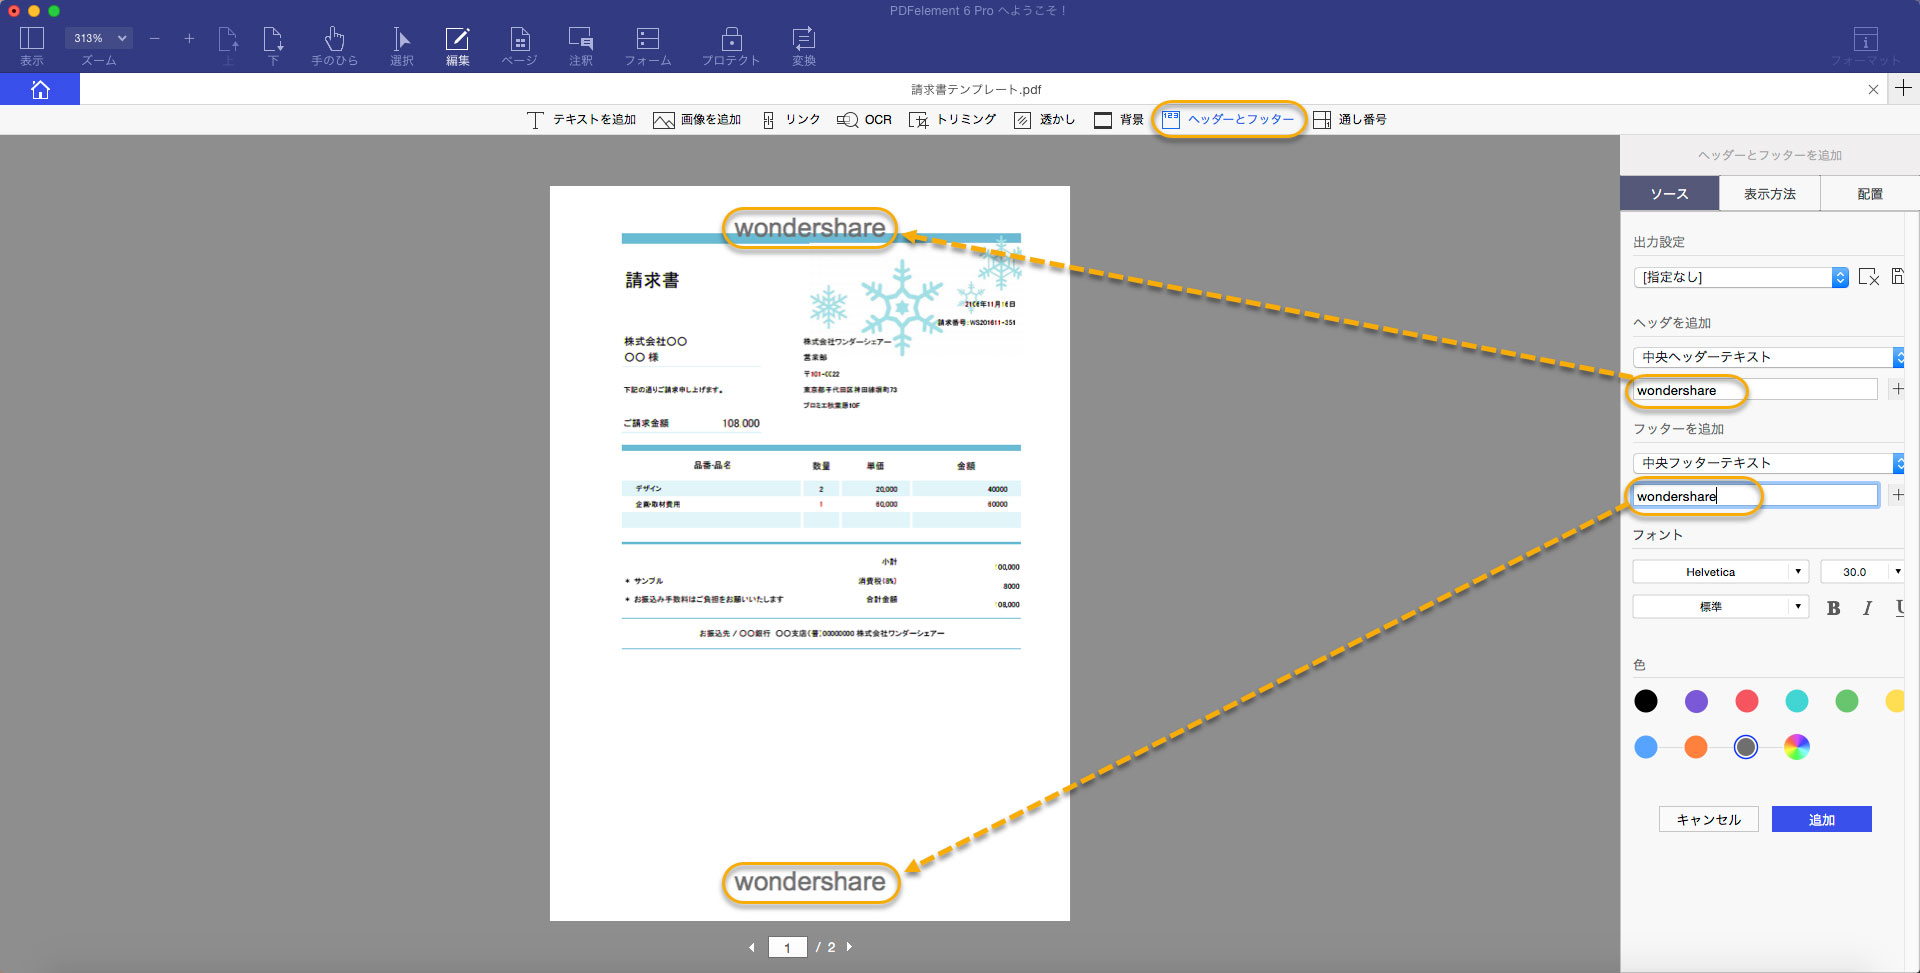Pick the black color swatch

[1645, 701]
